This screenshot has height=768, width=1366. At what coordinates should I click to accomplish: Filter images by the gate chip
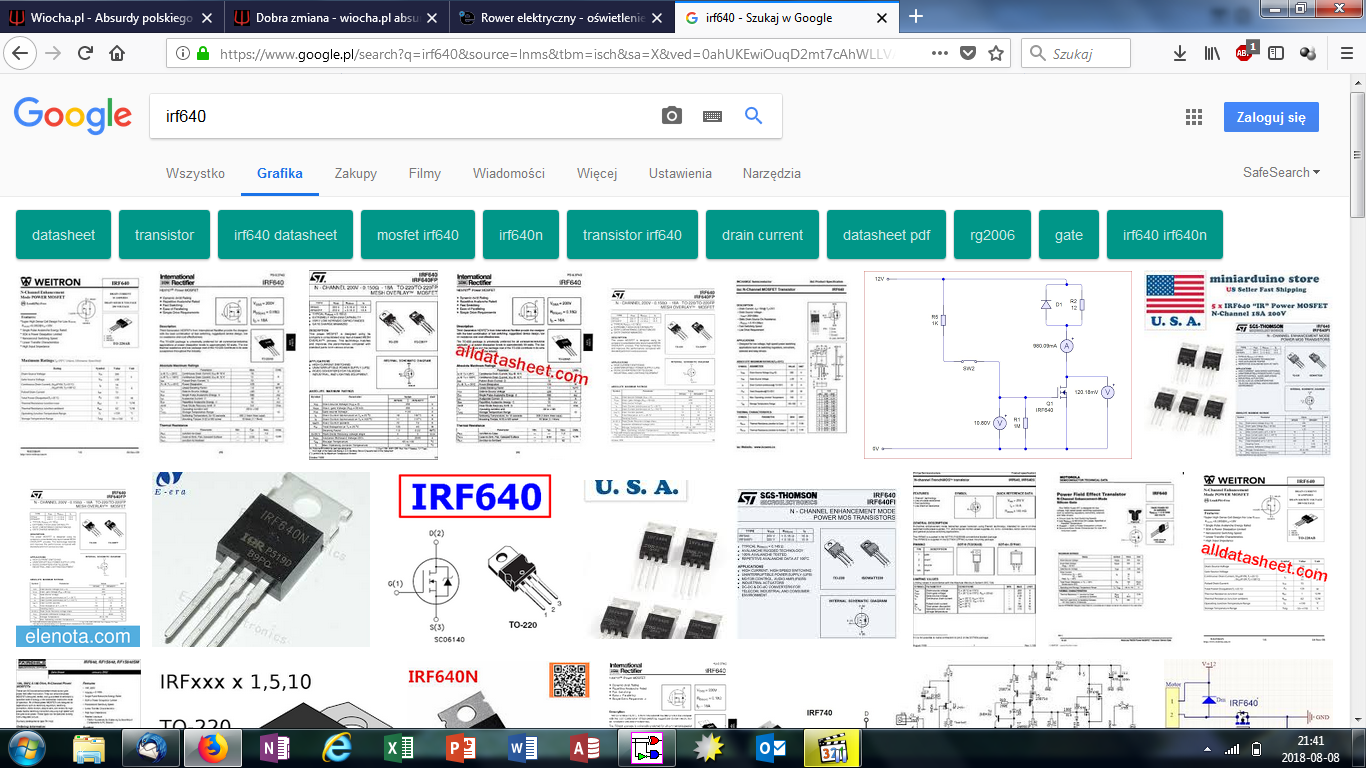pyautogui.click(x=1069, y=235)
